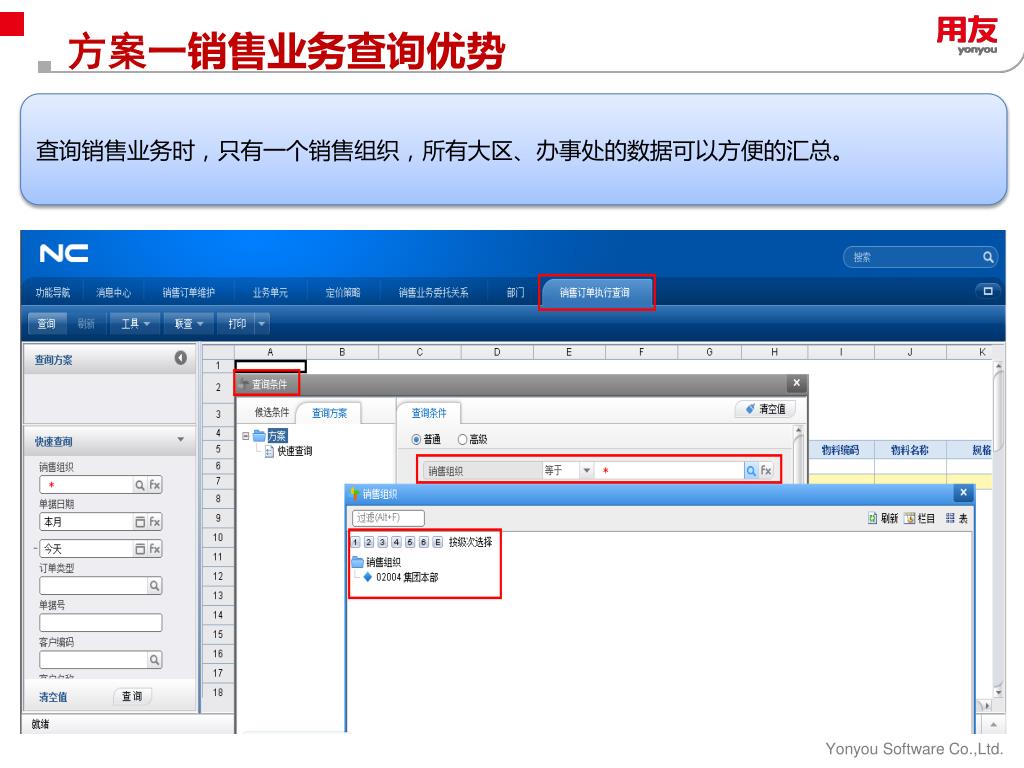Image resolution: width=1024 pixels, height=768 pixels.
Task: Click Fx icon beside quick query 销售组织
Action: tap(154, 485)
